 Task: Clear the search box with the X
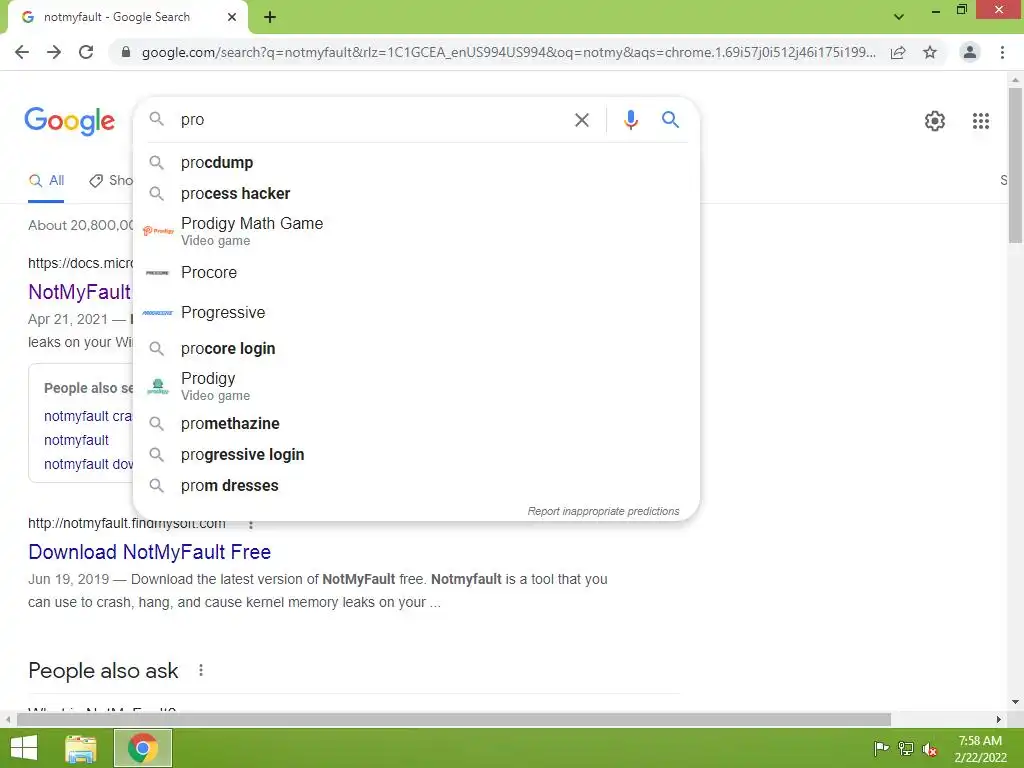point(581,120)
